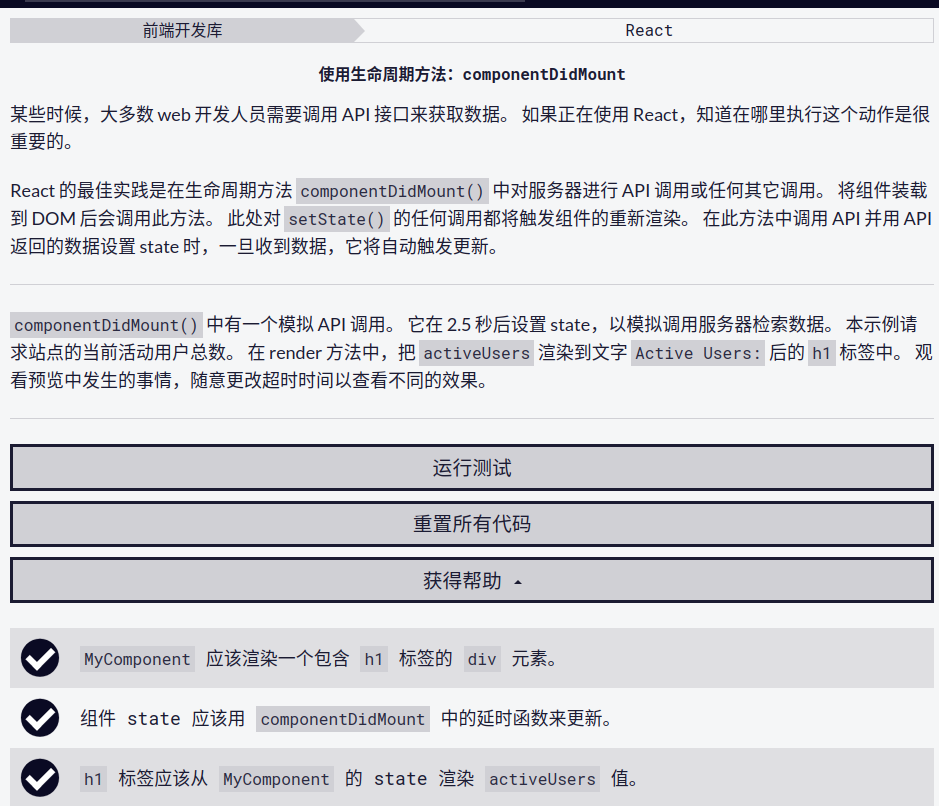Switch to the React breadcrumb section

[648, 30]
